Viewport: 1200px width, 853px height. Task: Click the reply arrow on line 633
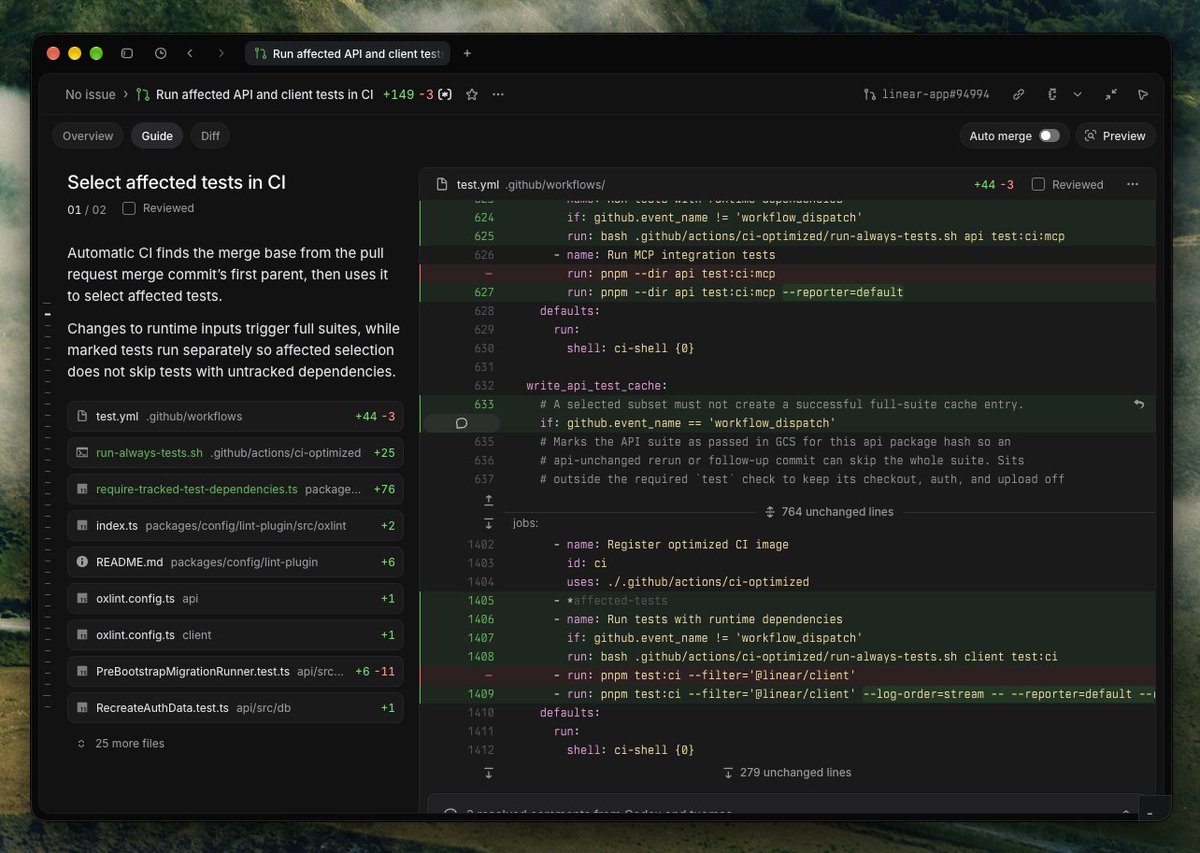point(1139,404)
